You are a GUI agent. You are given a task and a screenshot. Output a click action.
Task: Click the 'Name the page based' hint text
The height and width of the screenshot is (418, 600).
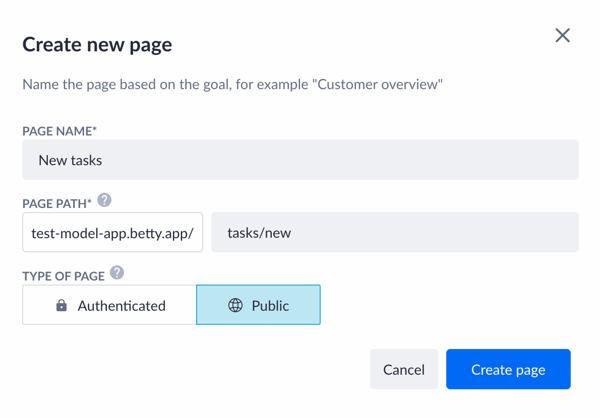point(120,85)
